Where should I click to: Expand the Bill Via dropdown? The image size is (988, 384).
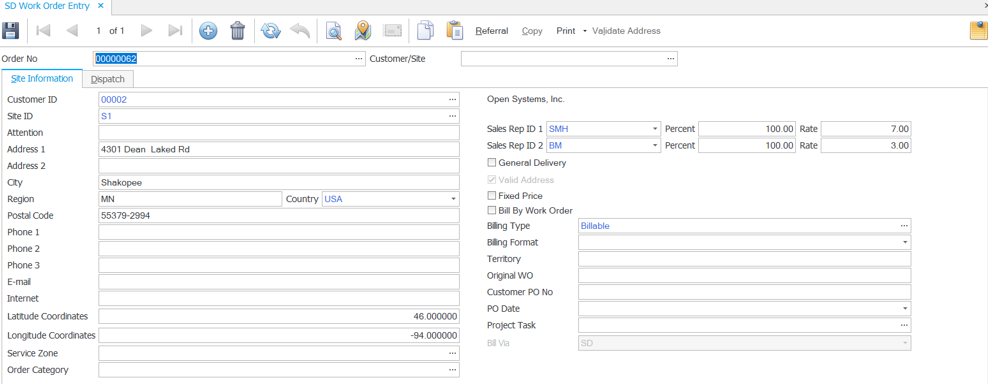point(905,342)
